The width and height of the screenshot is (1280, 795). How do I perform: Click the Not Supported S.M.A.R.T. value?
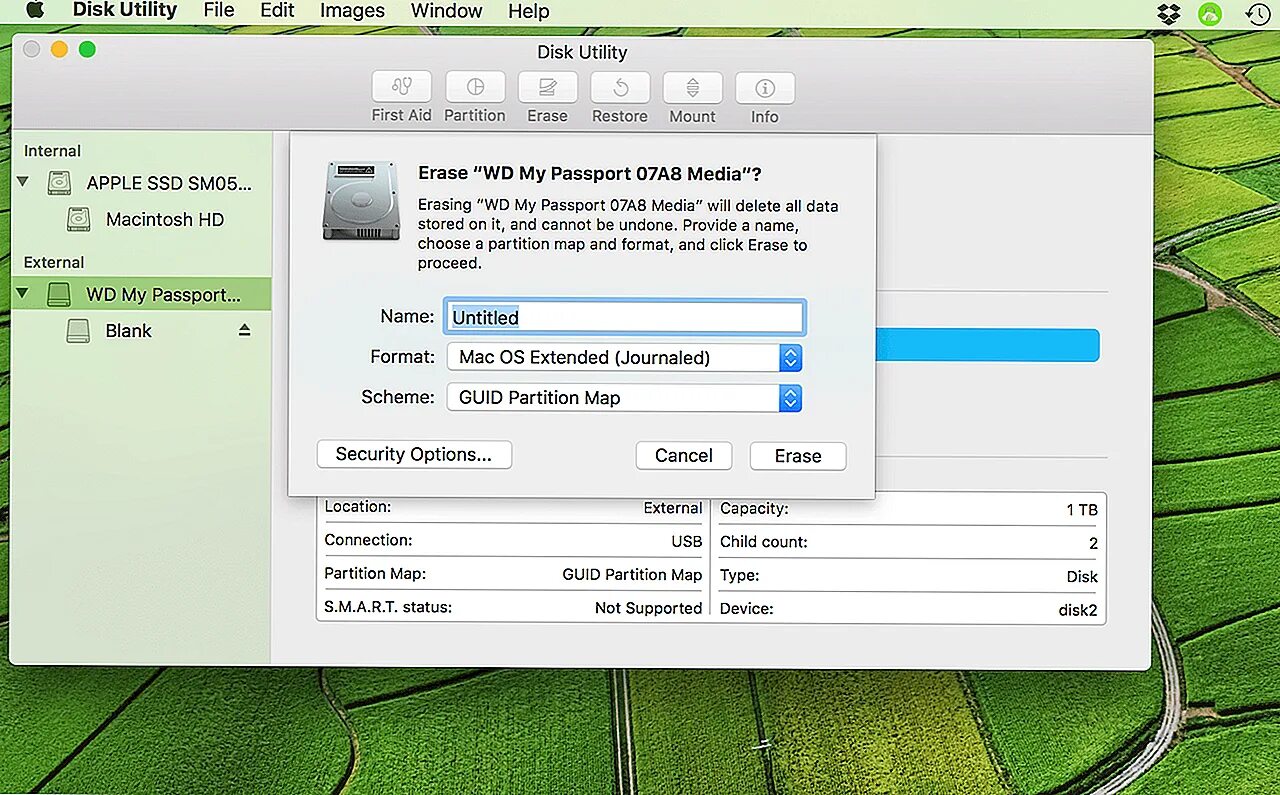[648, 607]
